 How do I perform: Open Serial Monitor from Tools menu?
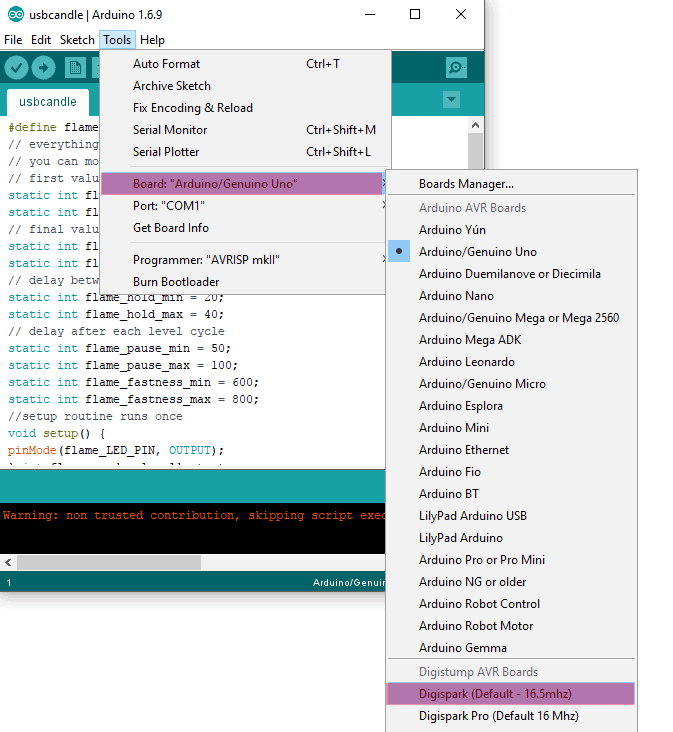(245, 129)
